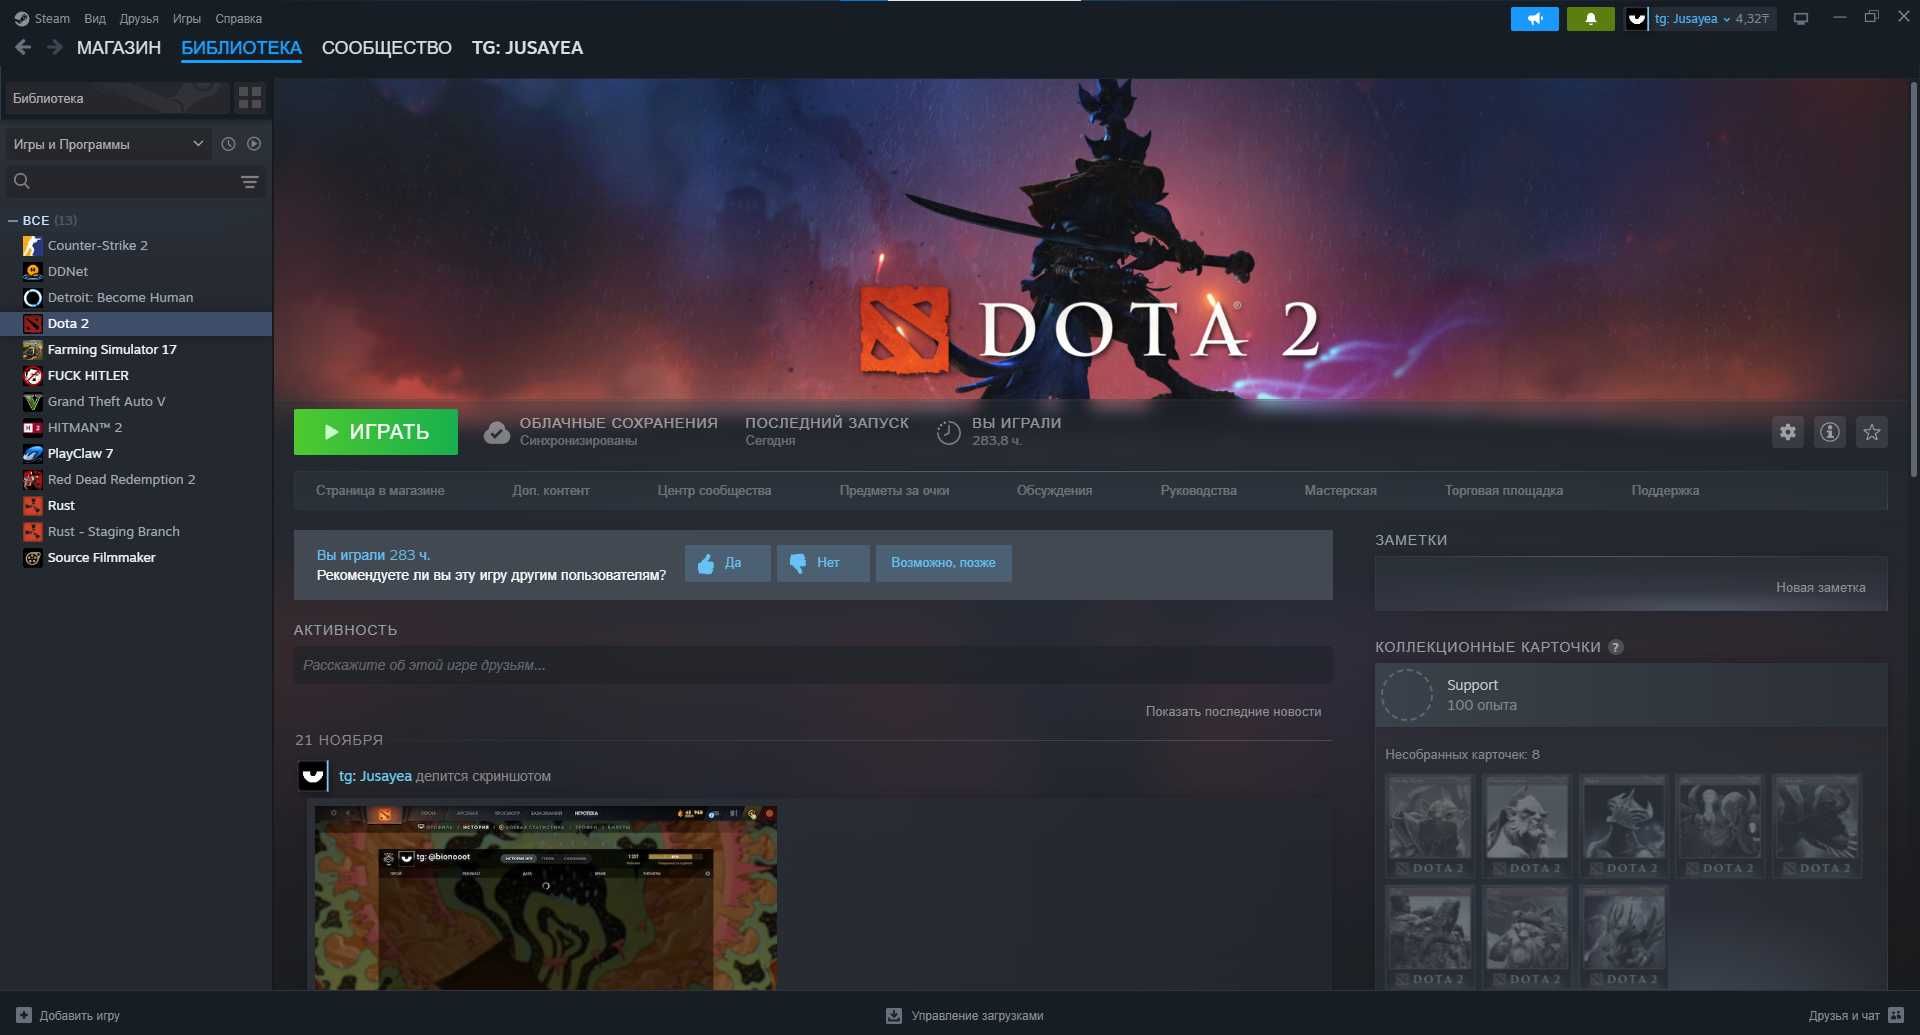
Task: Open Friends and chat icon
Action: point(1896,1015)
